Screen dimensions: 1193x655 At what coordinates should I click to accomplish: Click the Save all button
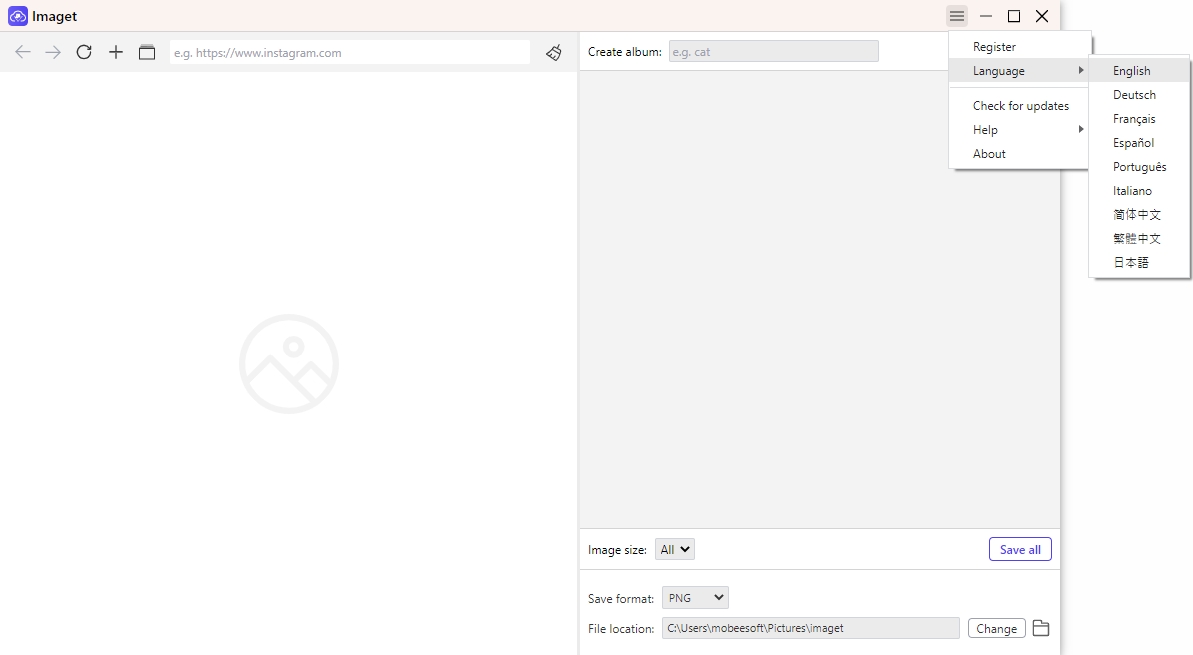click(1020, 549)
